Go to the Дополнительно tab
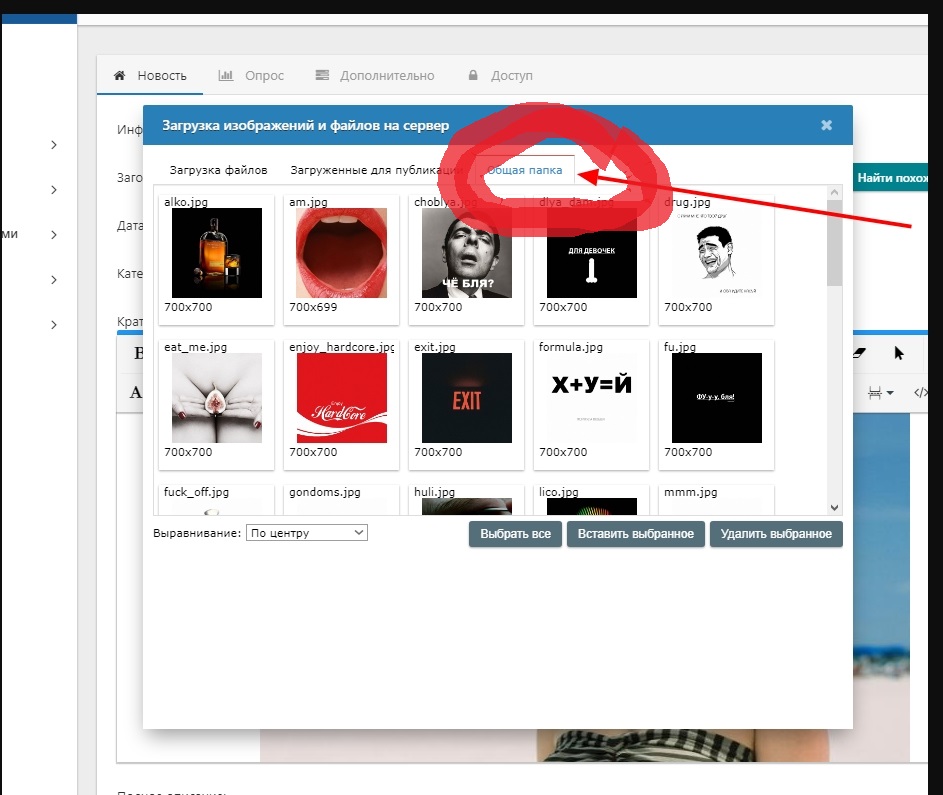 point(375,76)
